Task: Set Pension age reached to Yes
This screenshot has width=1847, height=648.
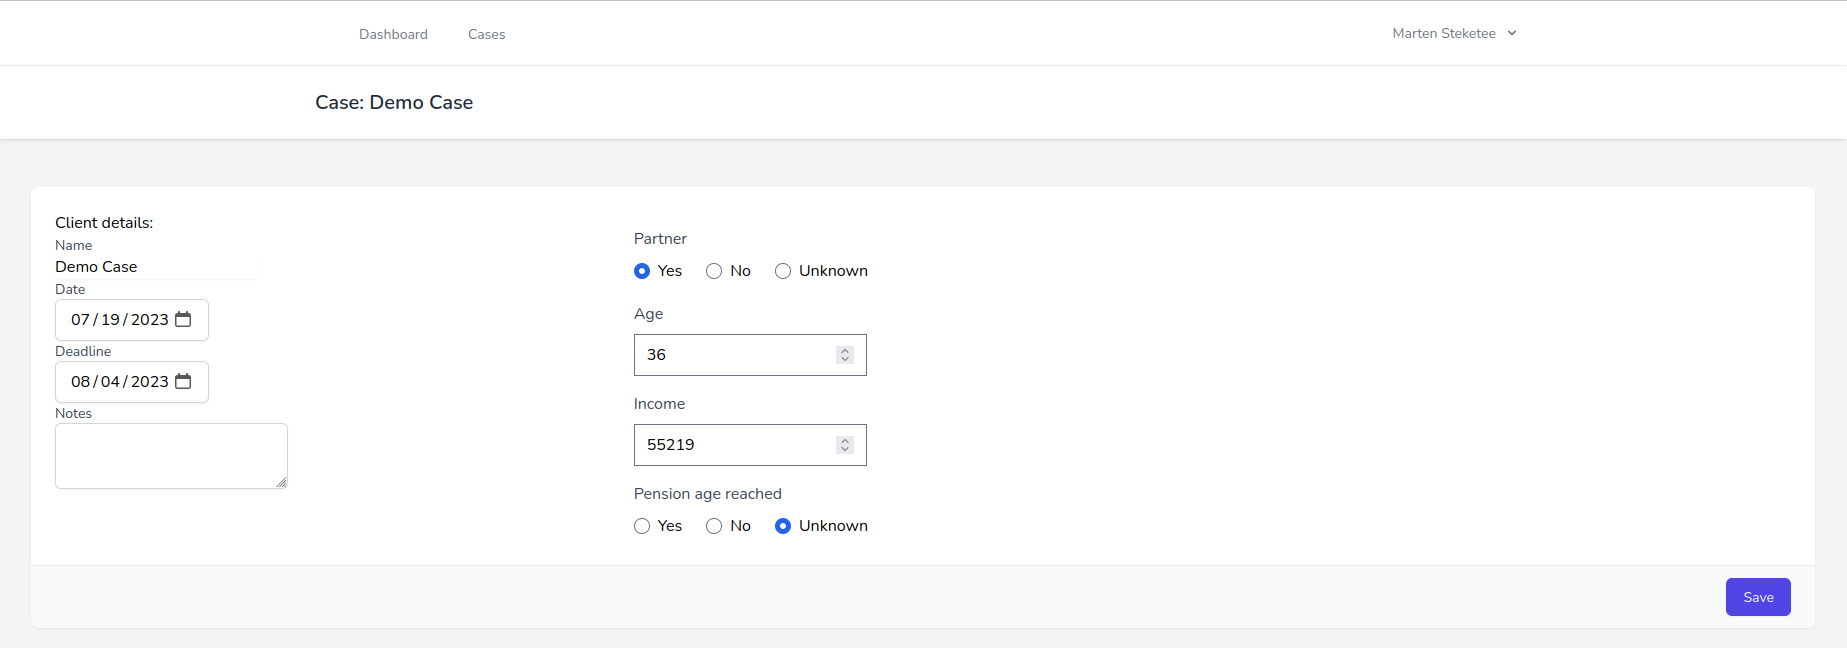Action: point(642,526)
